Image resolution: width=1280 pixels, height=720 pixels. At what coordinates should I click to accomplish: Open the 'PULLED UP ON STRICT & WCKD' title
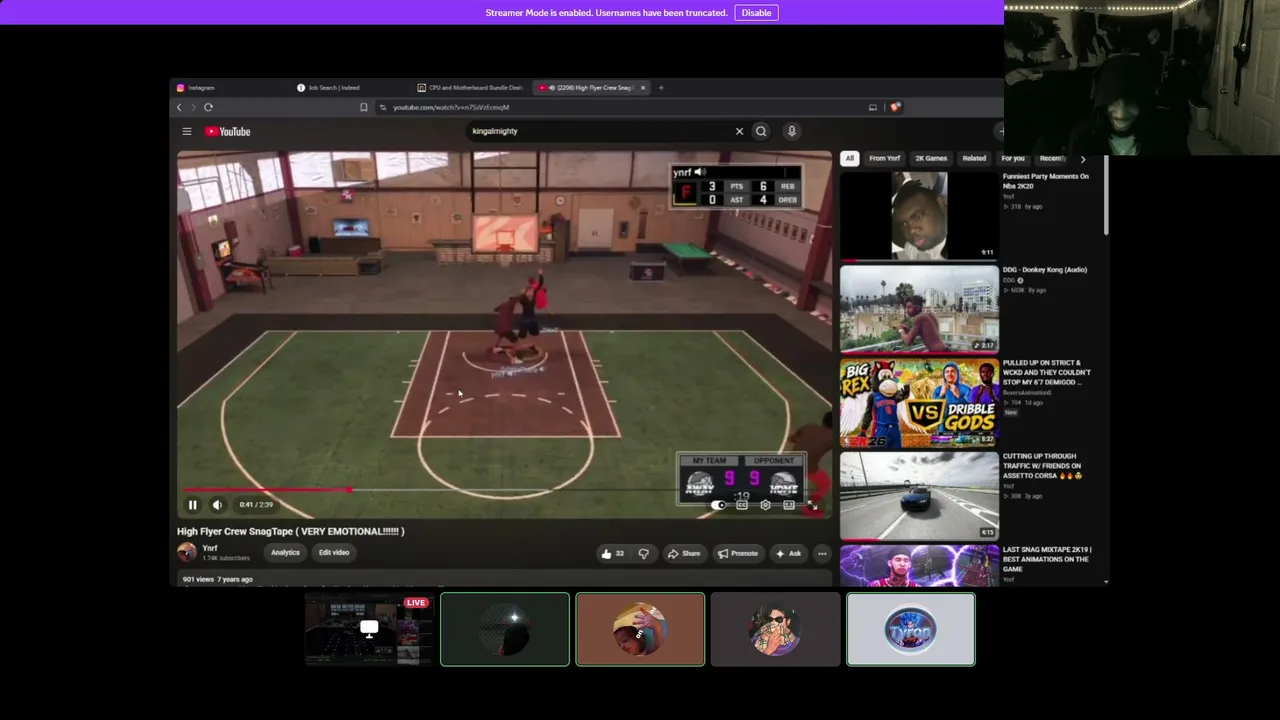click(1047, 373)
